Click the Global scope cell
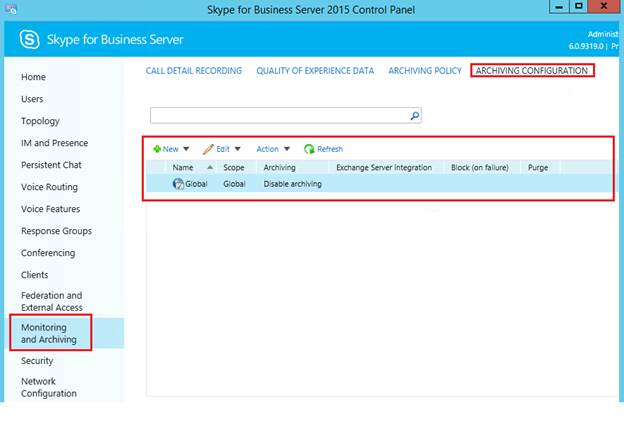624x442 pixels. click(x=234, y=184)
